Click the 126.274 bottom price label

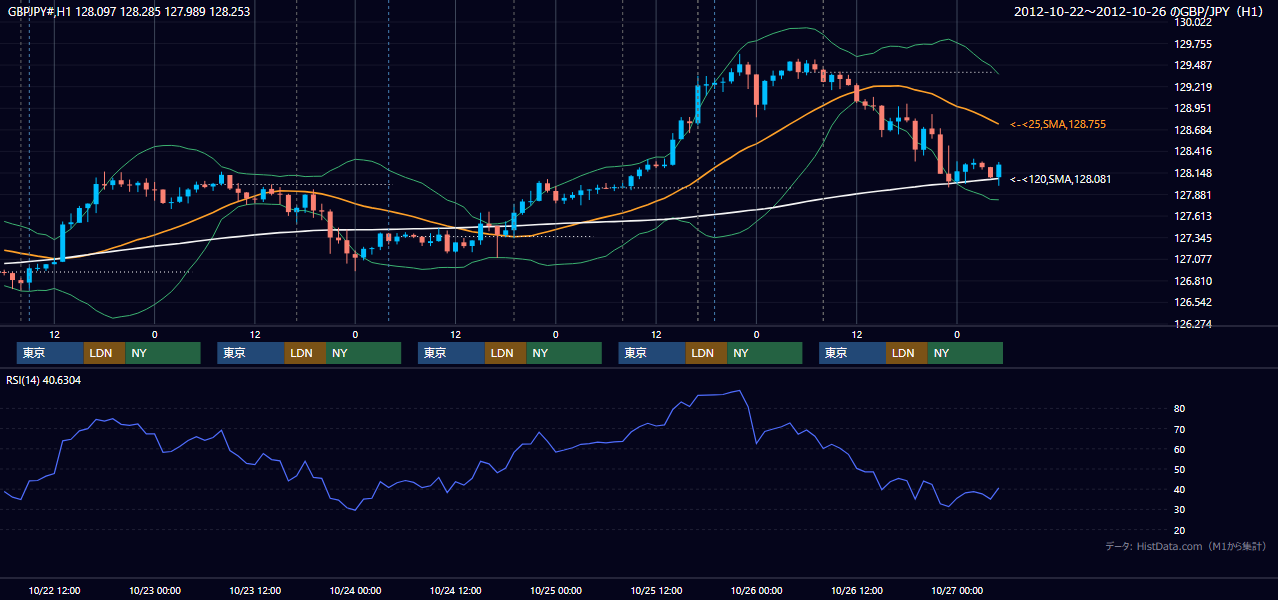1194,324
